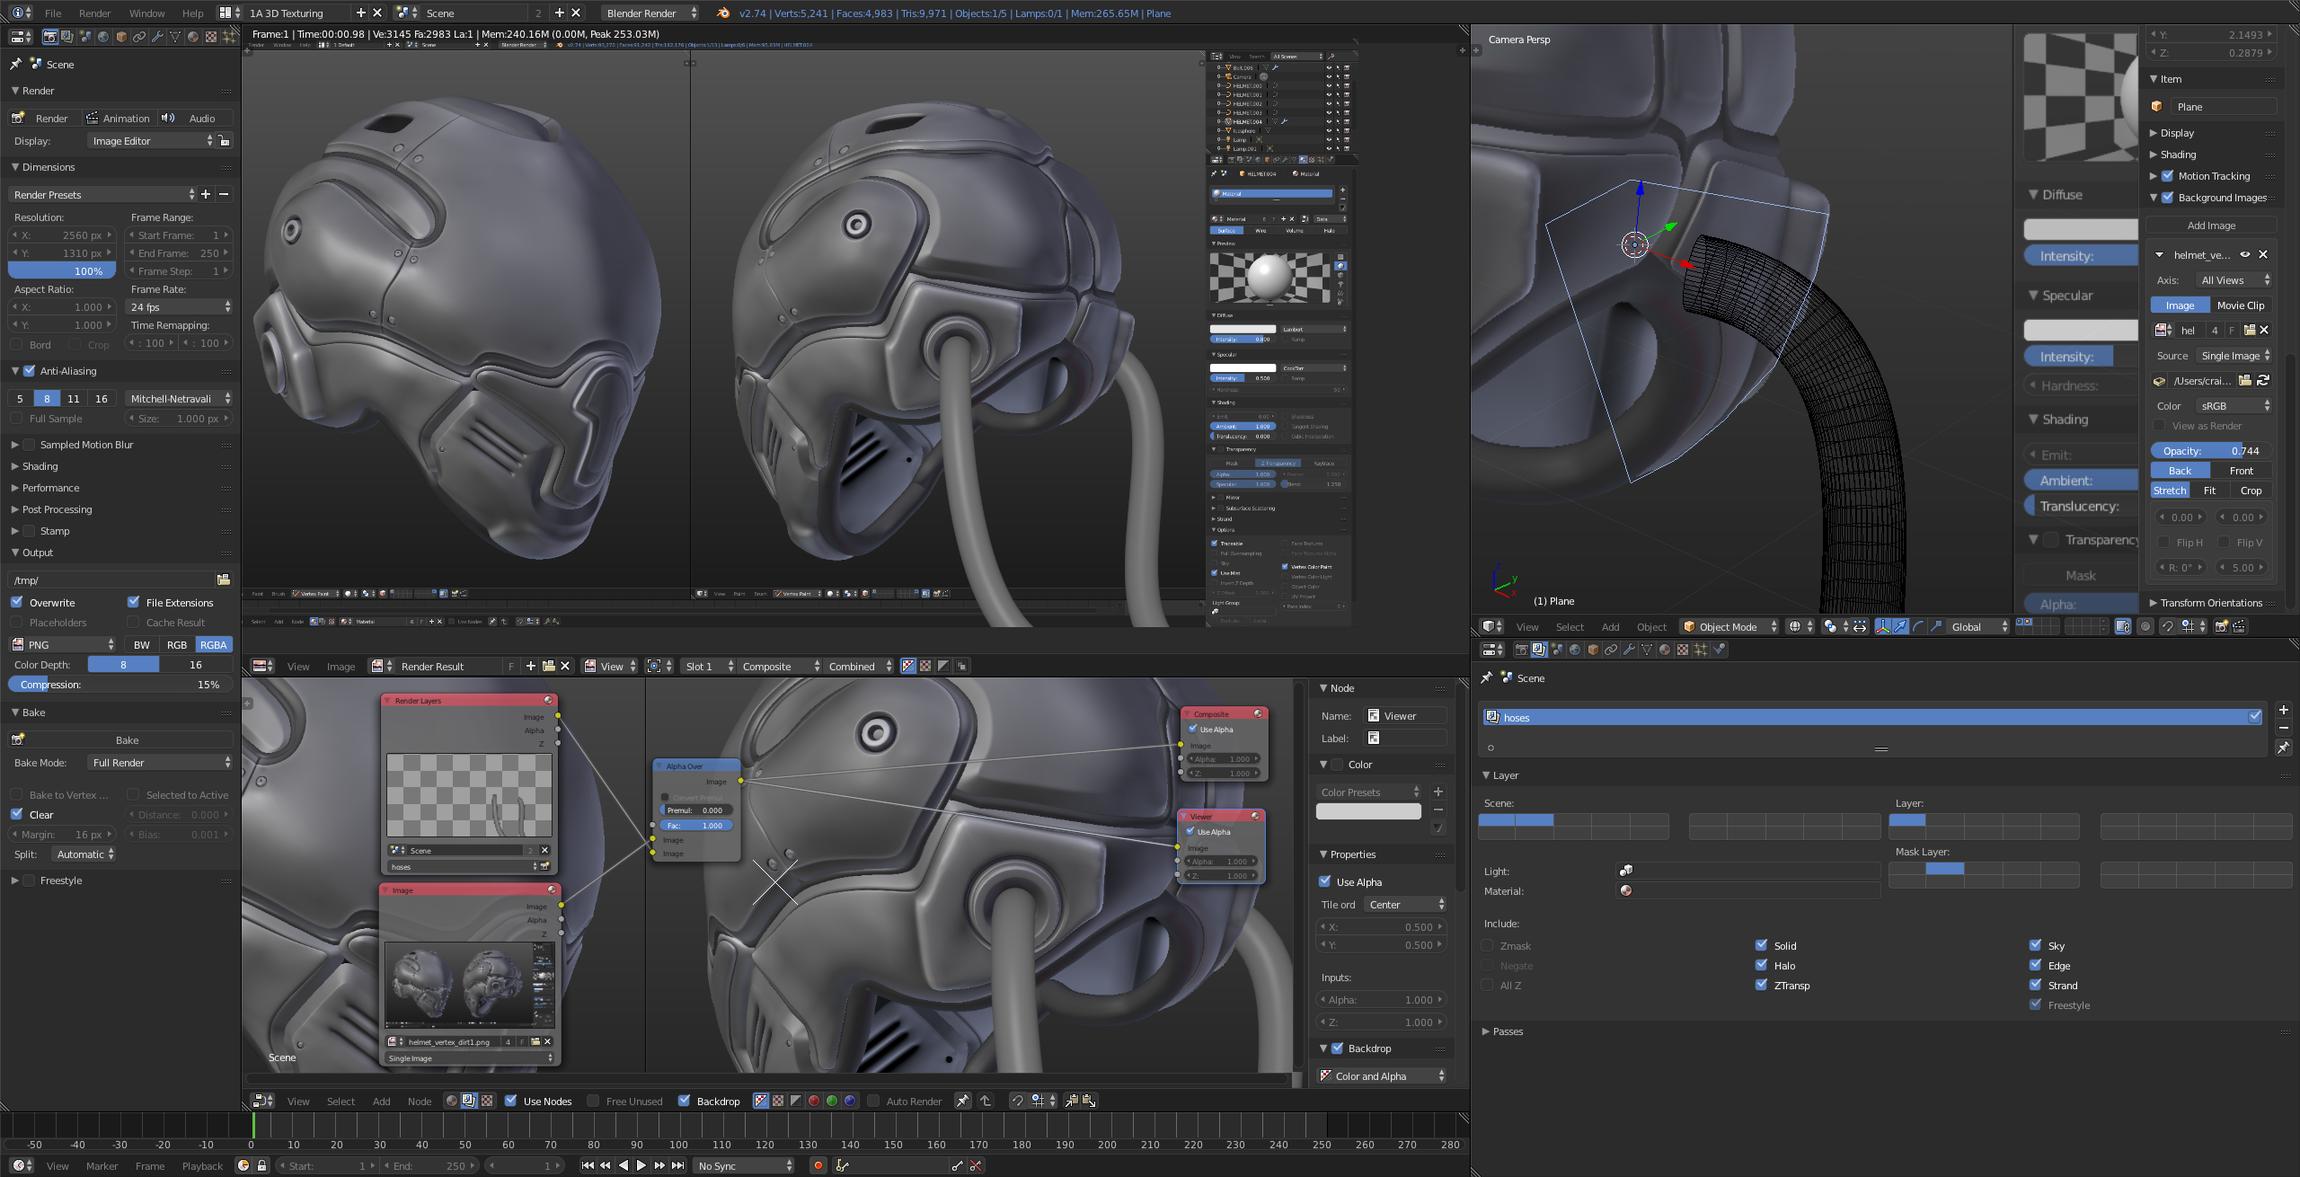
Task: Click the pin node tree icon in node editor header
Action: click(962, 1101)
